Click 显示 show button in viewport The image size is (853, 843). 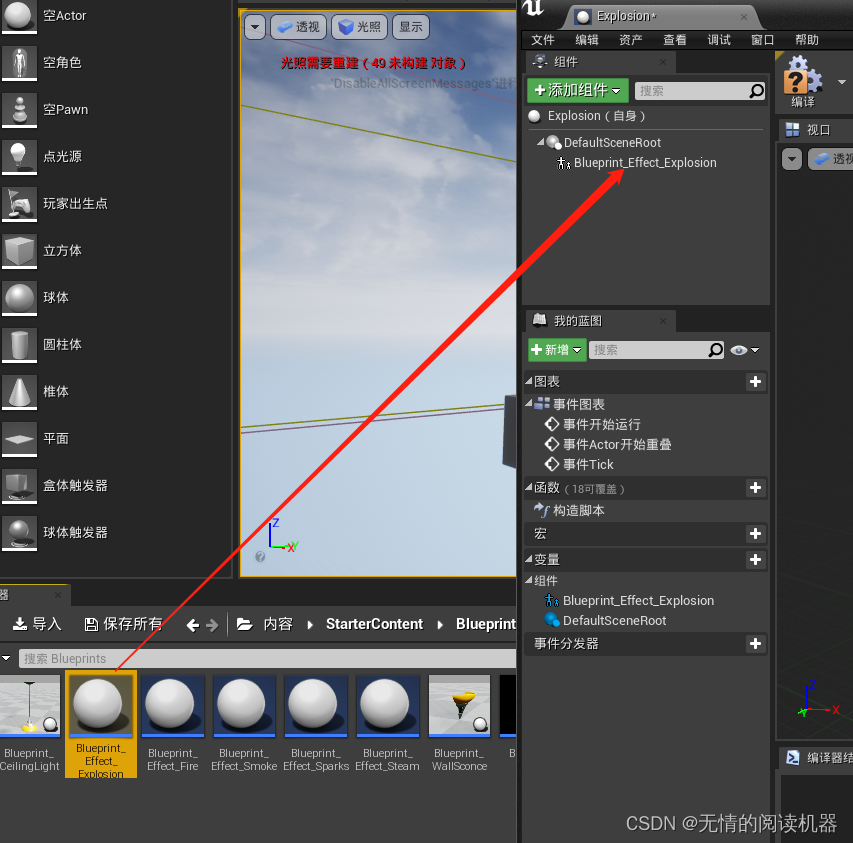point(411,27)
